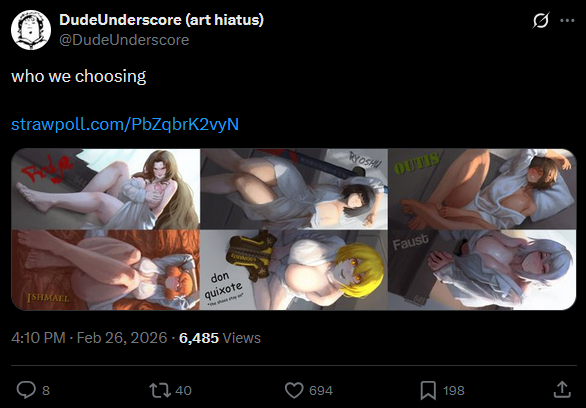Click the 694 likes count

click(321, 391)
